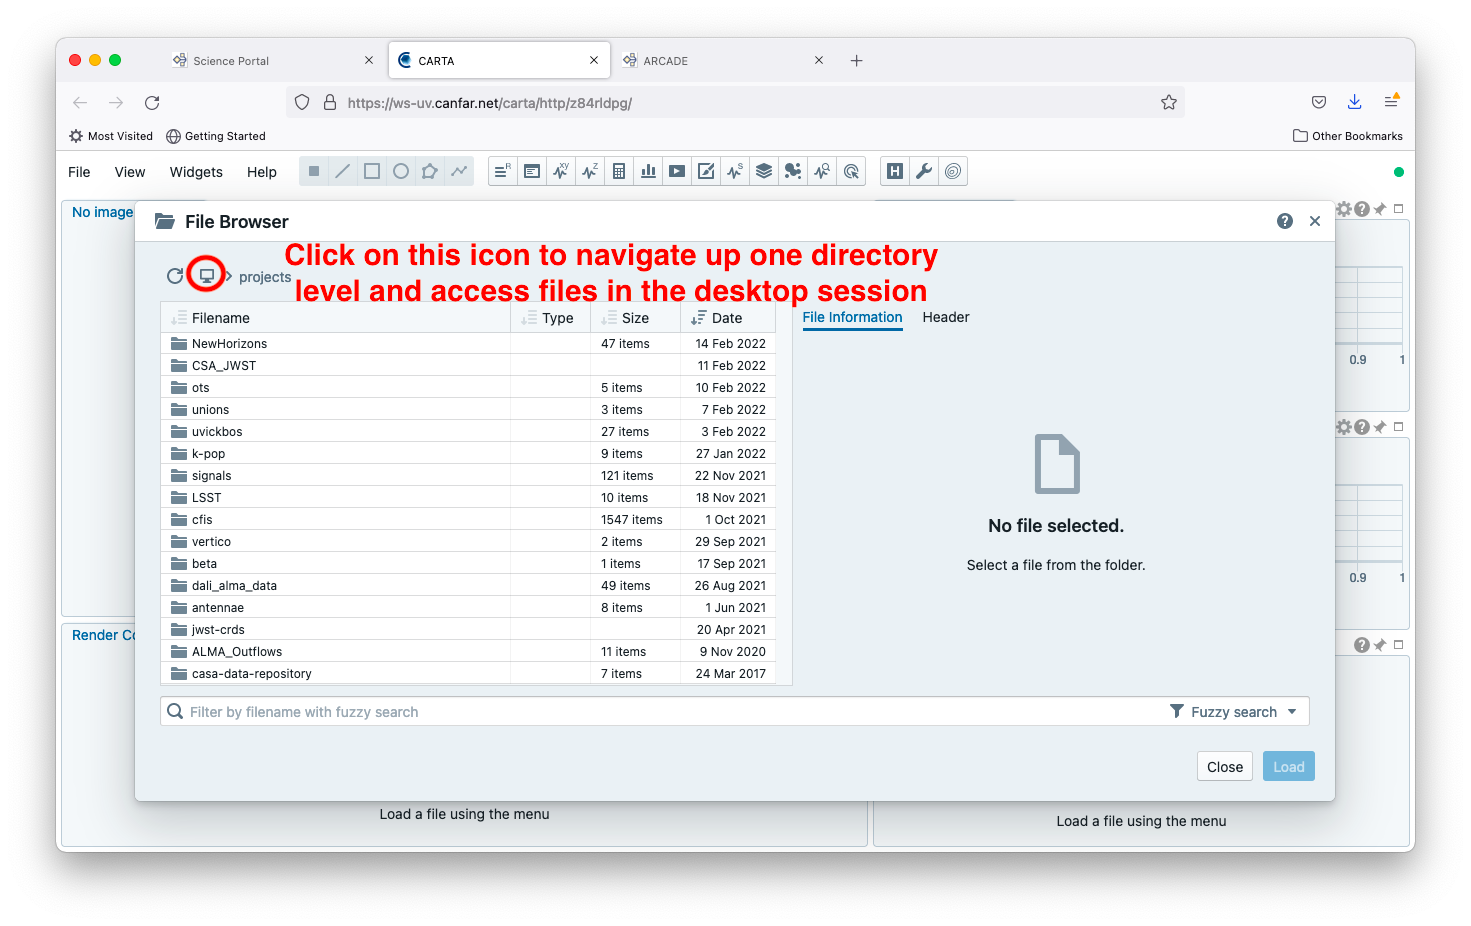Select the polyline region tool
Viewport: 1471px width, 926px height.
(x=459, y=171)
